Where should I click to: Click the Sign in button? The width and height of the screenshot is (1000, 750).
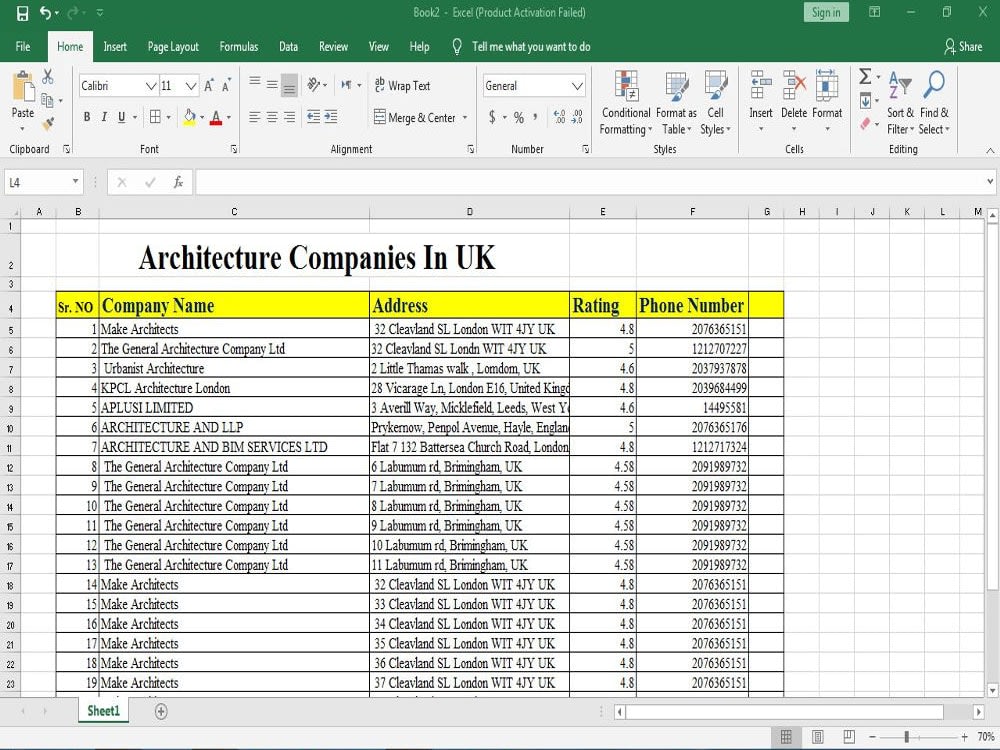tap(826, 12)
